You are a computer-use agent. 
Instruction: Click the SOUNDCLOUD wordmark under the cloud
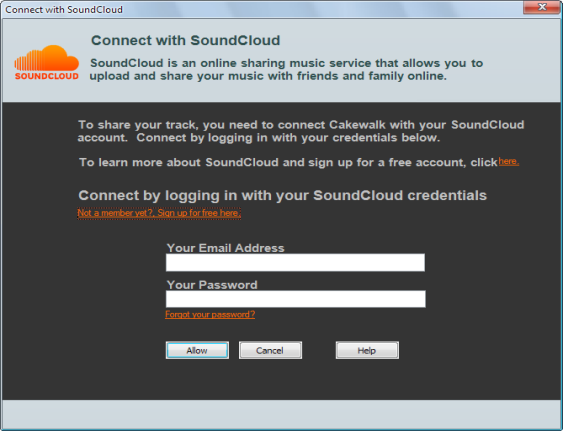point(47,76)
